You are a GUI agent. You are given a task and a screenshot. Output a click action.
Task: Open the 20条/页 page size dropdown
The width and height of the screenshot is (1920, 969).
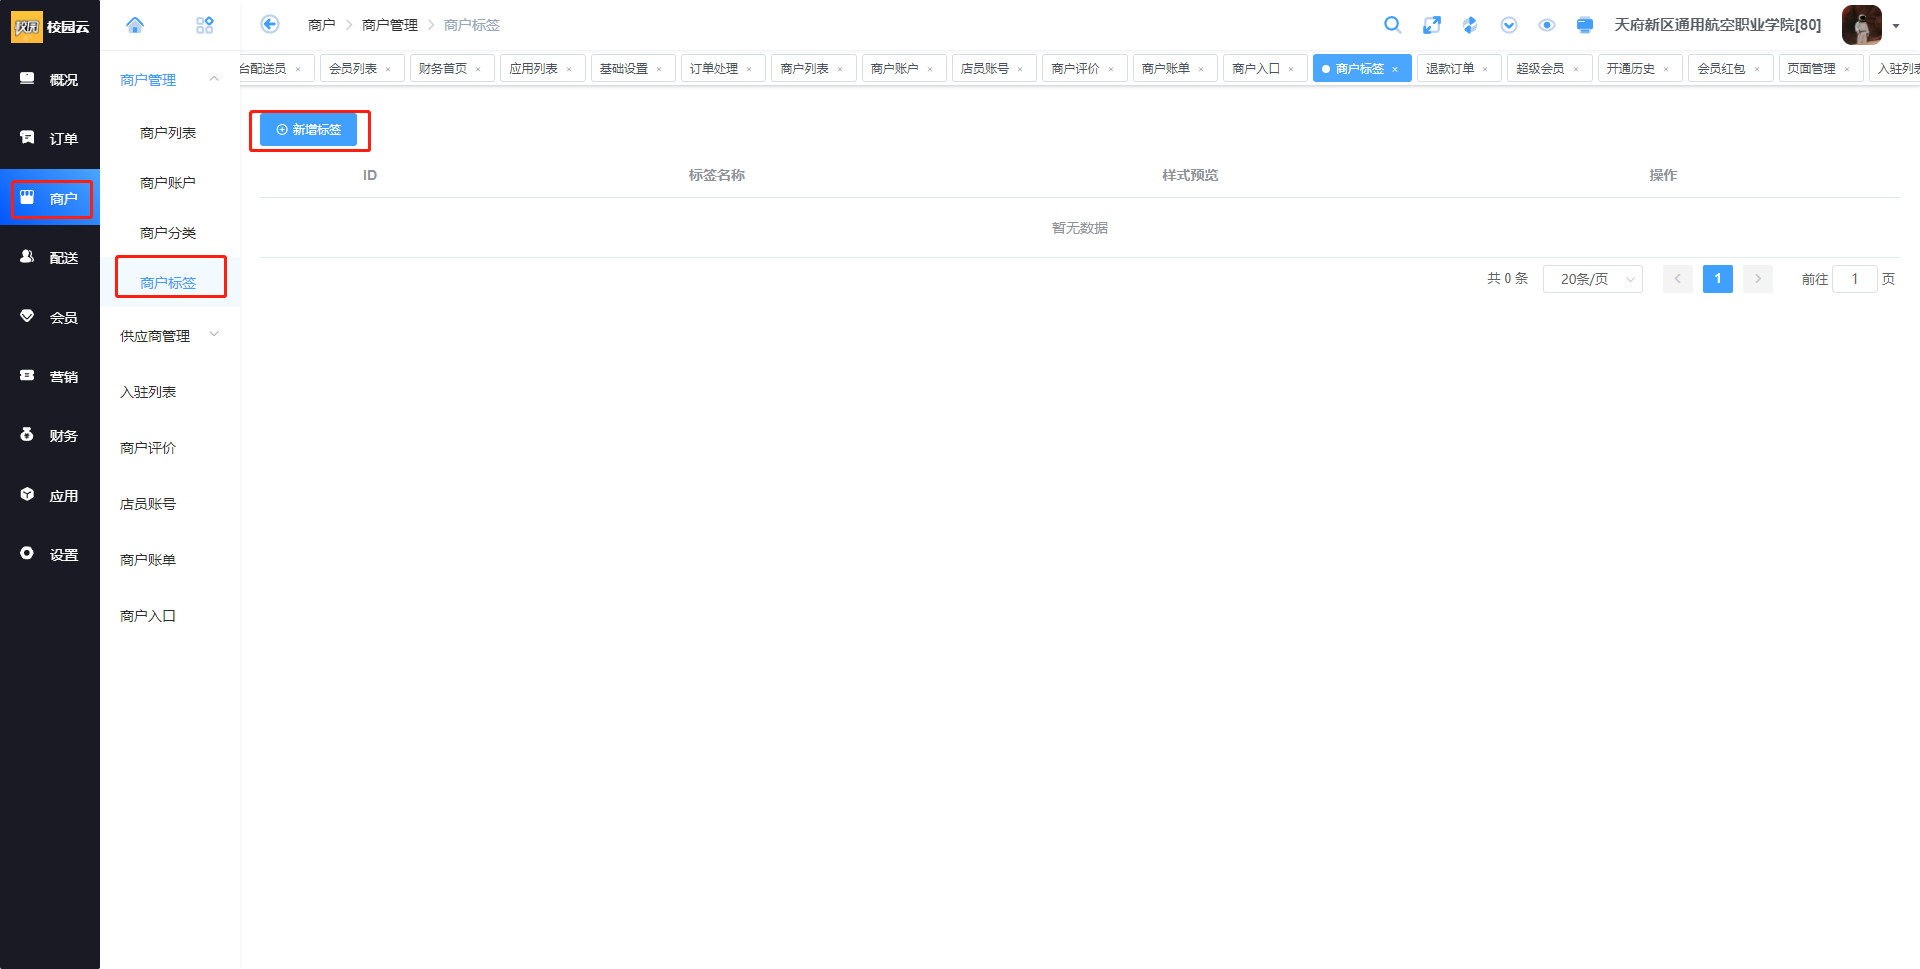1593,279
